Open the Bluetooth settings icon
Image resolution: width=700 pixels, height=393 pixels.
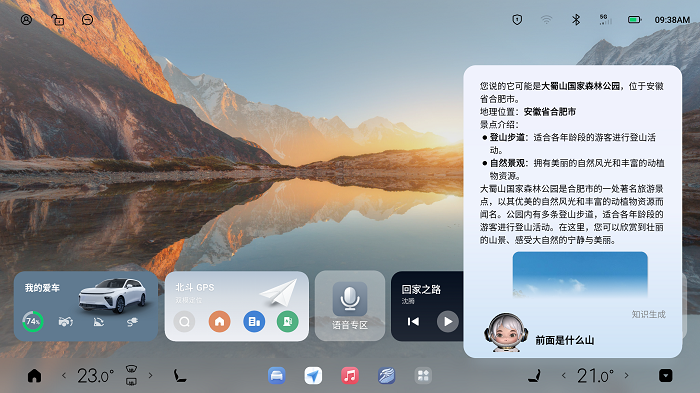576,20
